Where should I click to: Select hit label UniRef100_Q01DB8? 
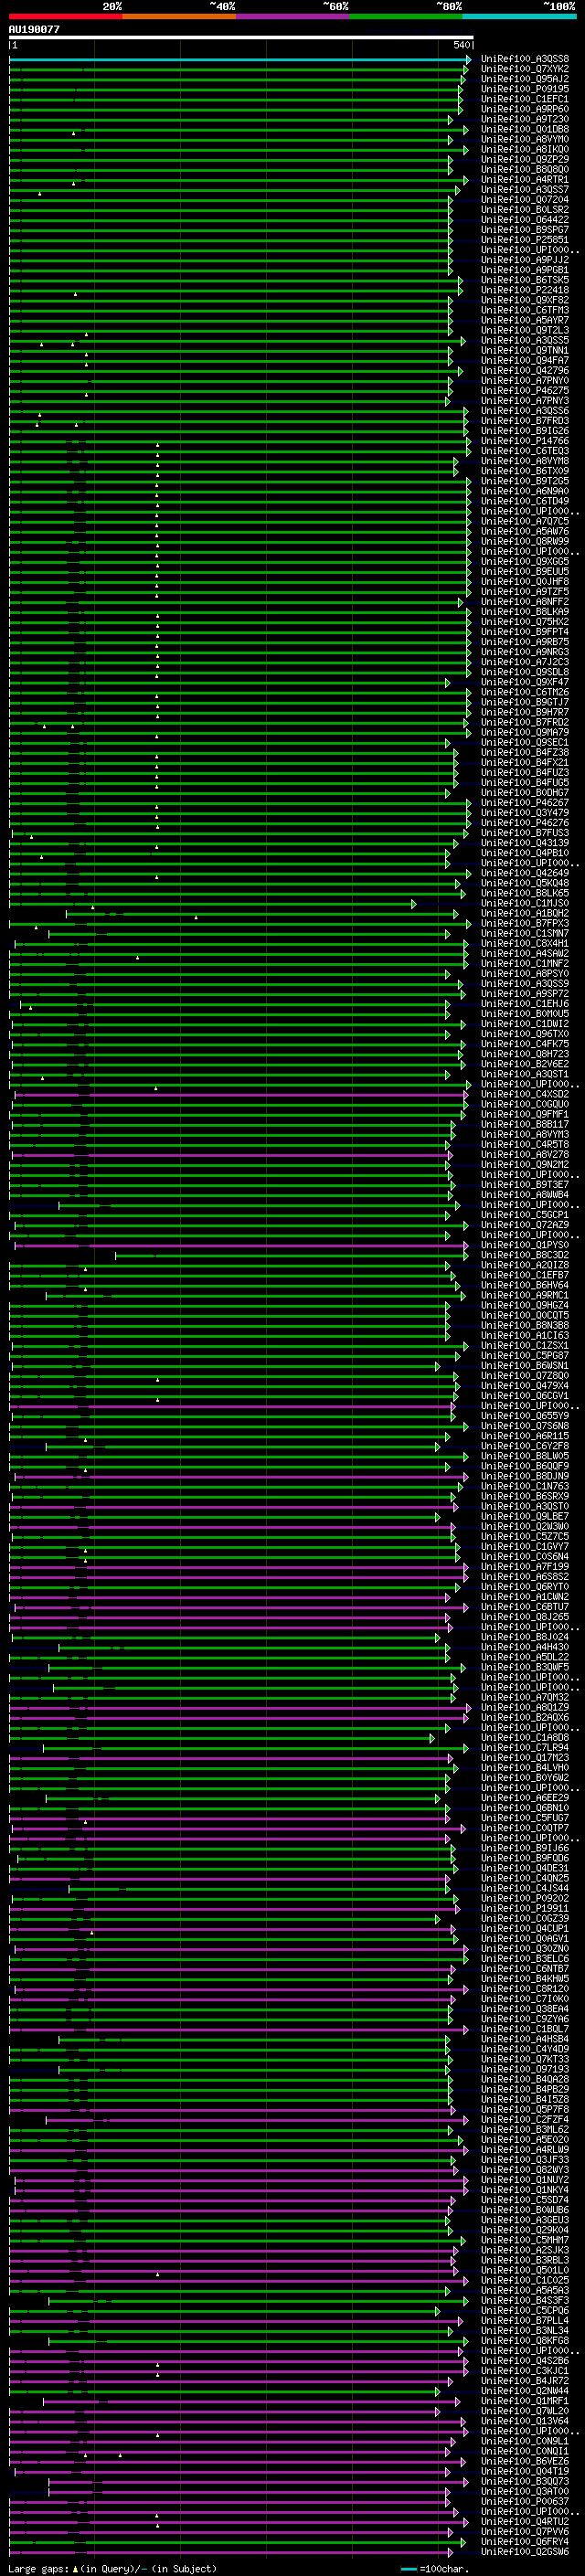coord(525,129)
